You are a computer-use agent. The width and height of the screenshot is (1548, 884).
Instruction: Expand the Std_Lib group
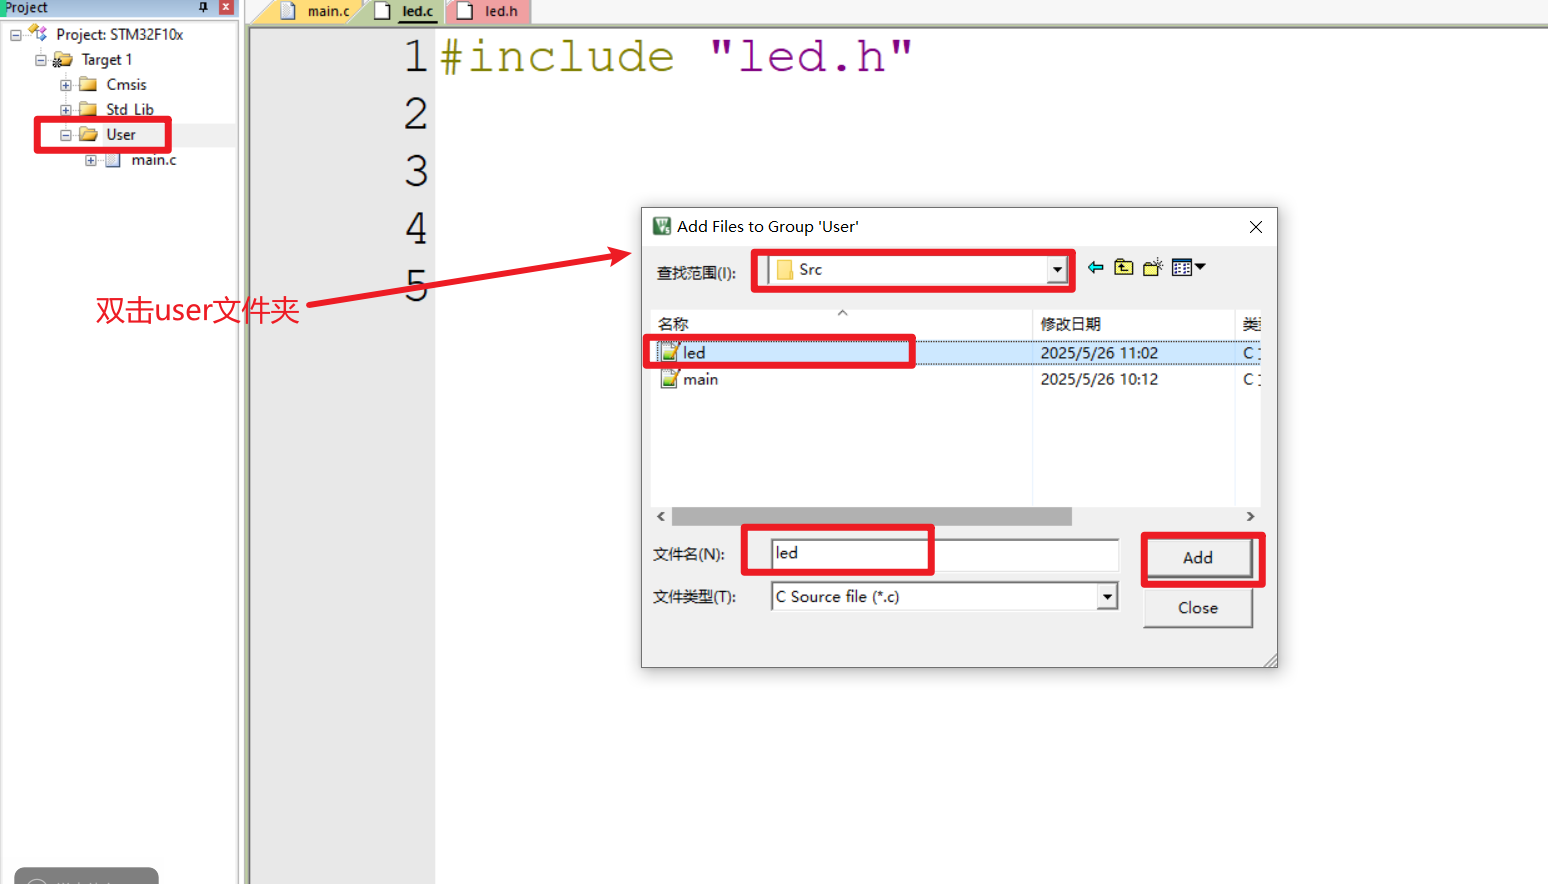66,110
